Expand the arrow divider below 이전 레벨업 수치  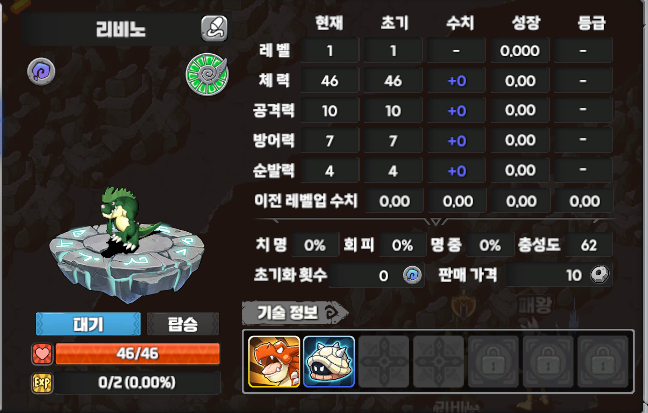coord(435,222)
